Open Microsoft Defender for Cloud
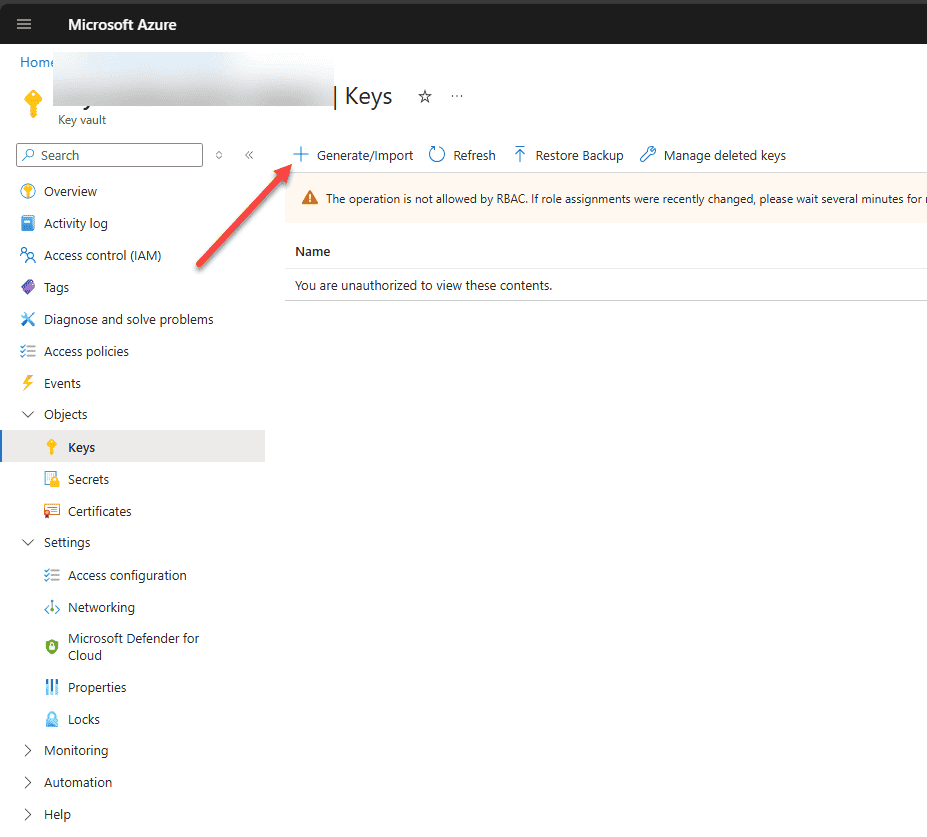Image resolution: width=927 pixels, height=837 pixels. (133, 647)
